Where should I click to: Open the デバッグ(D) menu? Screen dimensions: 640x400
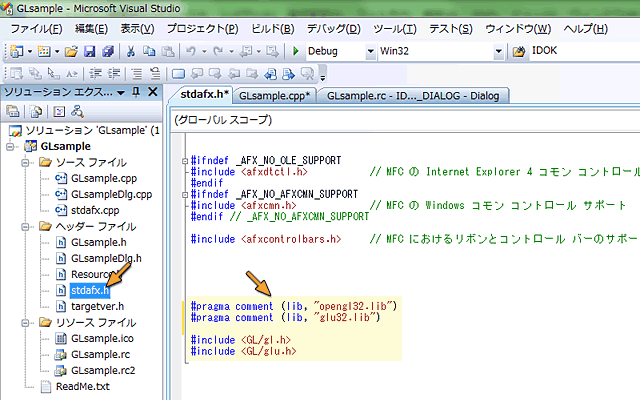pos(333,29)
